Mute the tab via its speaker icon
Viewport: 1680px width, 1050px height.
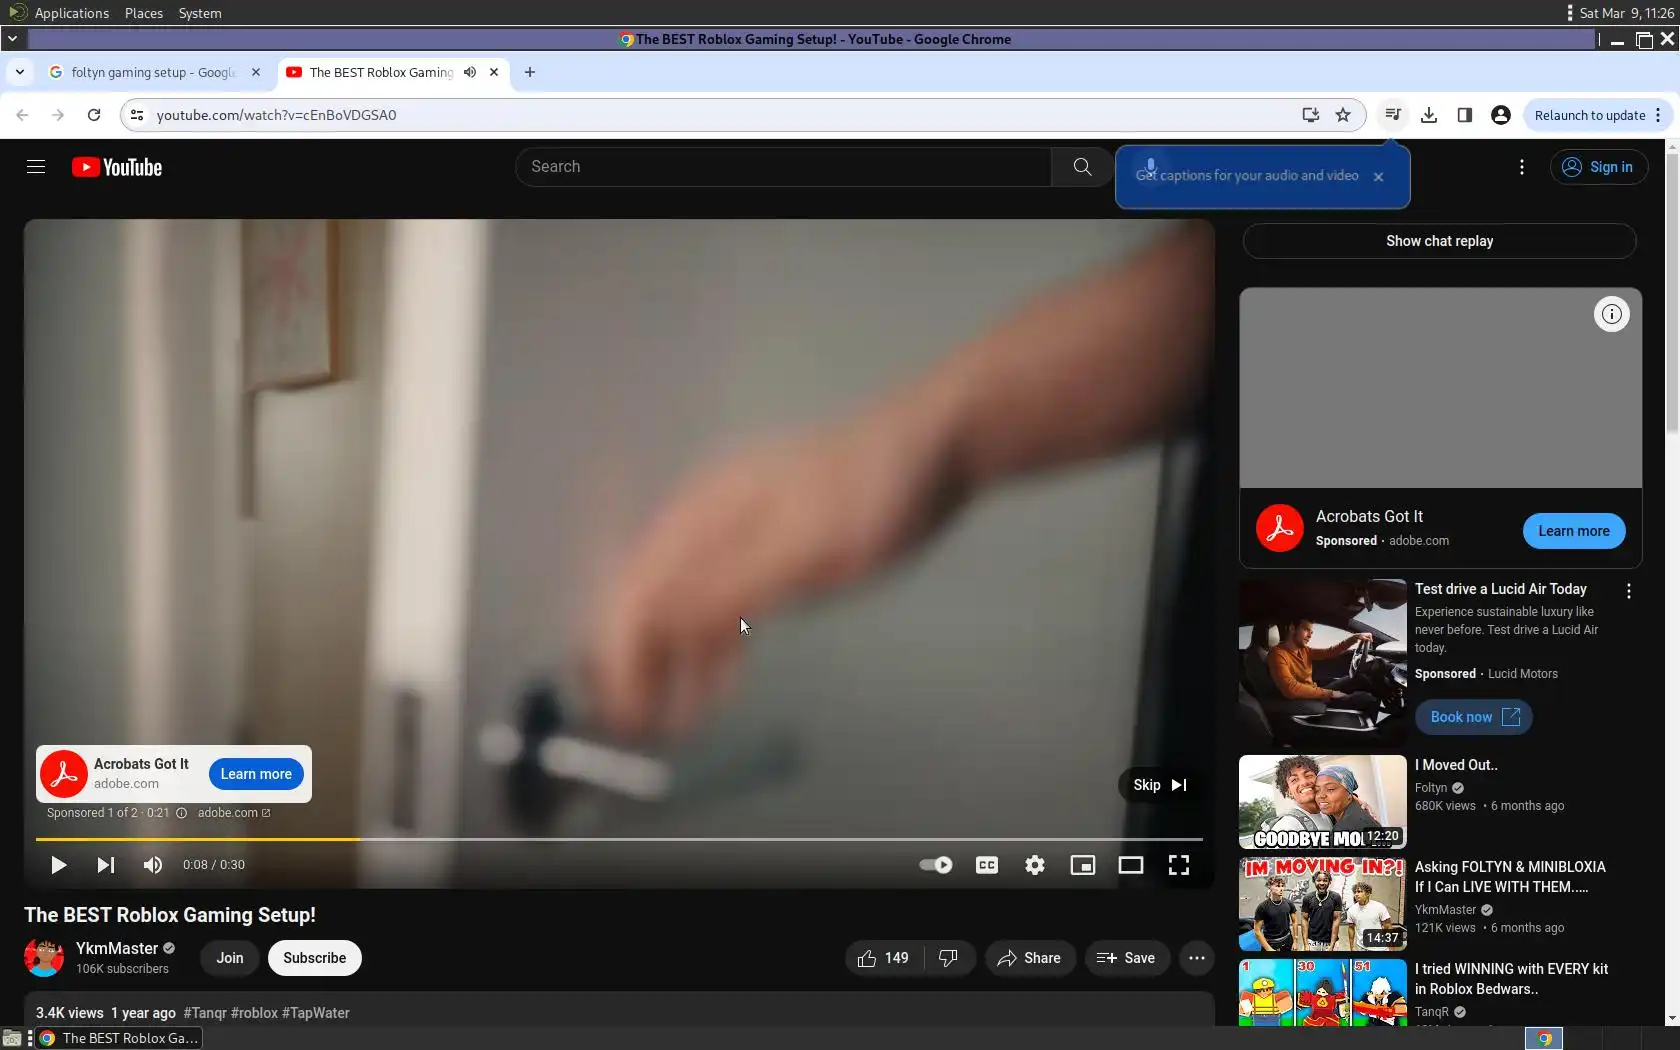click(470, 72)
